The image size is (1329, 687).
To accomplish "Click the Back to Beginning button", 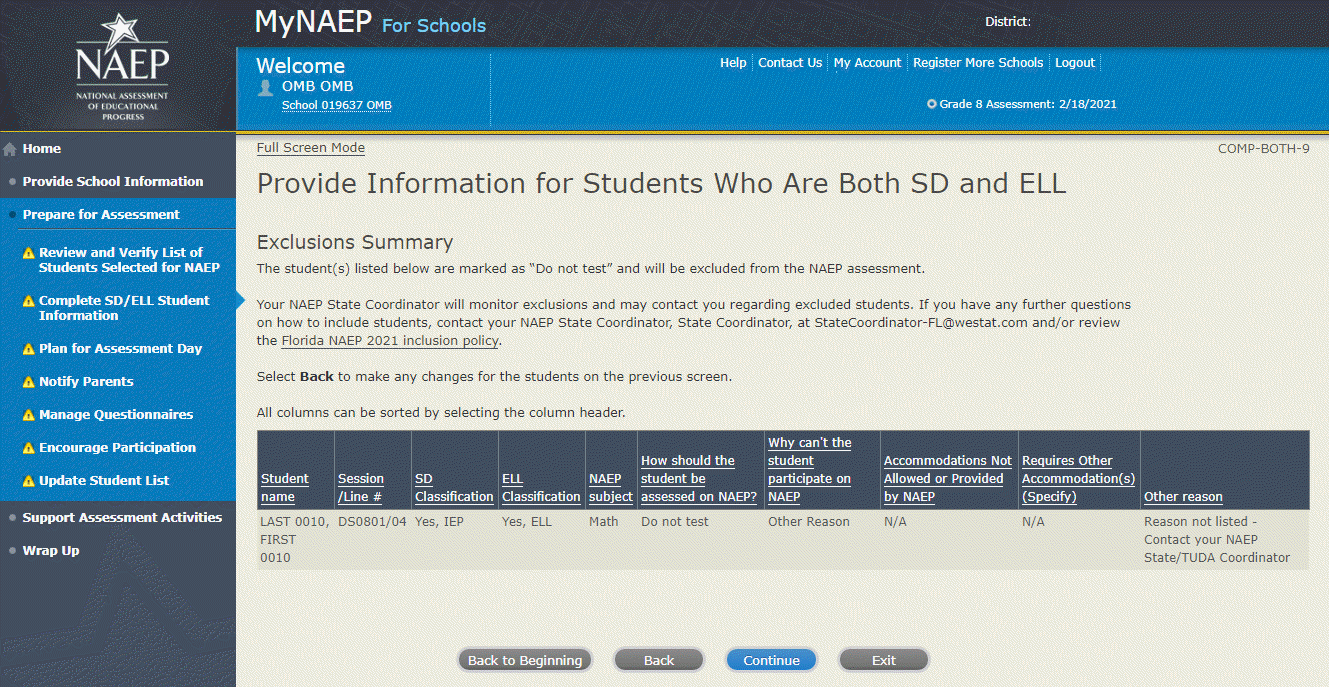I will click(525, 660).
